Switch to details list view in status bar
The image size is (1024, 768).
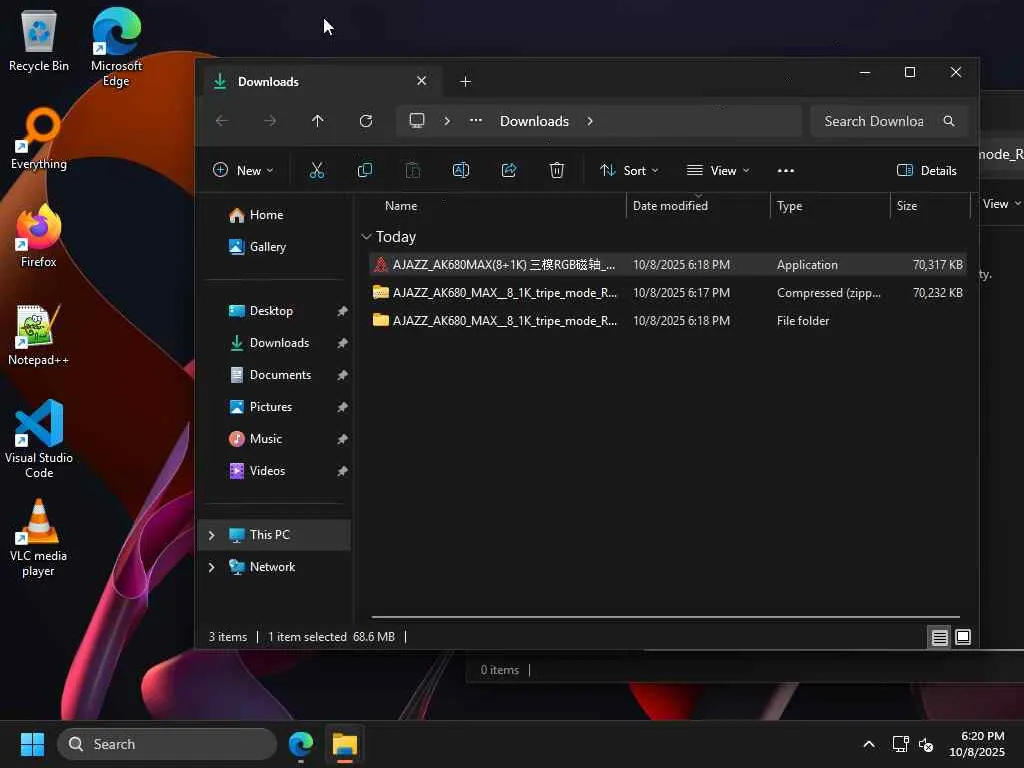click(x=939, y=637)
